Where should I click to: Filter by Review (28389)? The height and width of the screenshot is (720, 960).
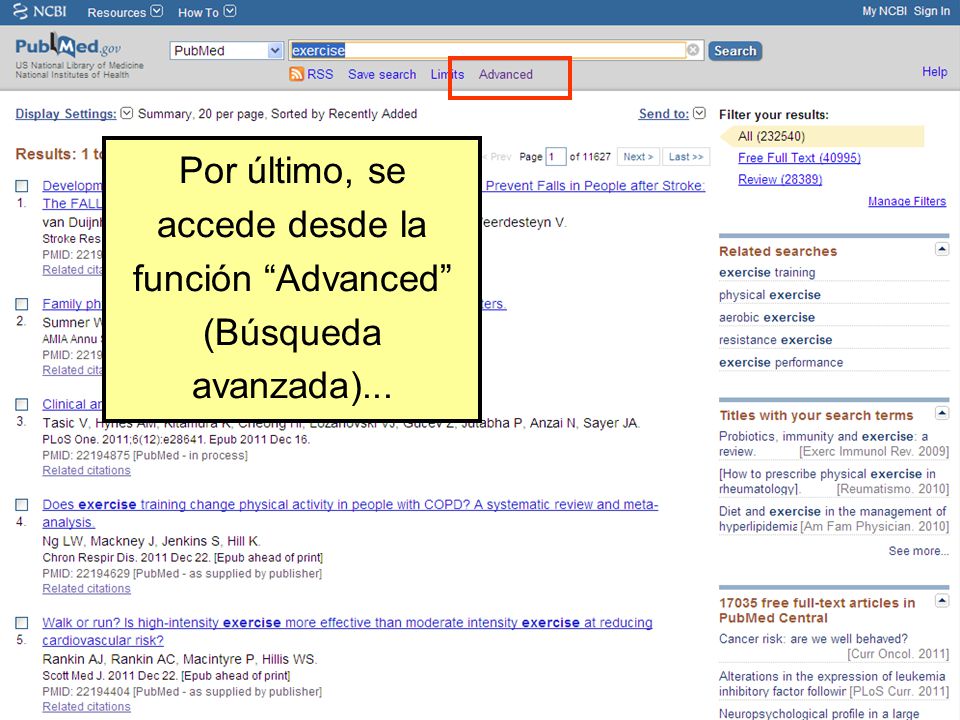click(780, 179)
